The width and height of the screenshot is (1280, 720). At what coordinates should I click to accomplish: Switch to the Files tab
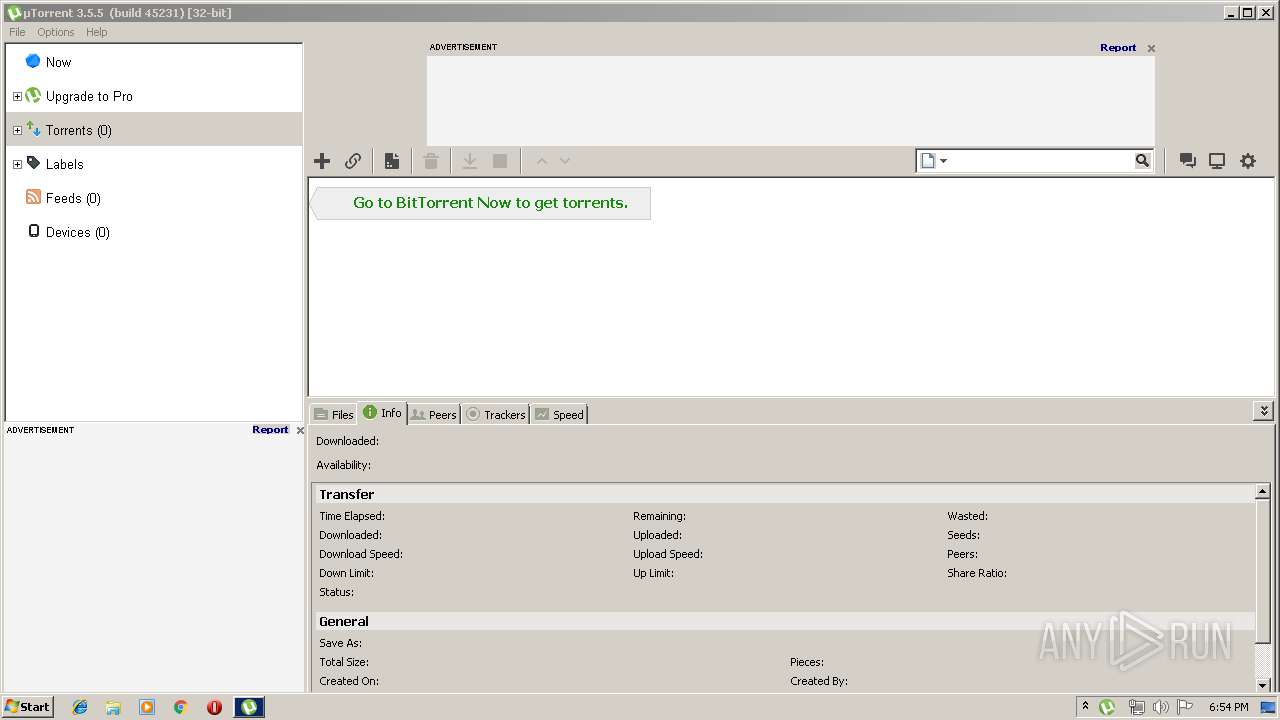(333, 414)
